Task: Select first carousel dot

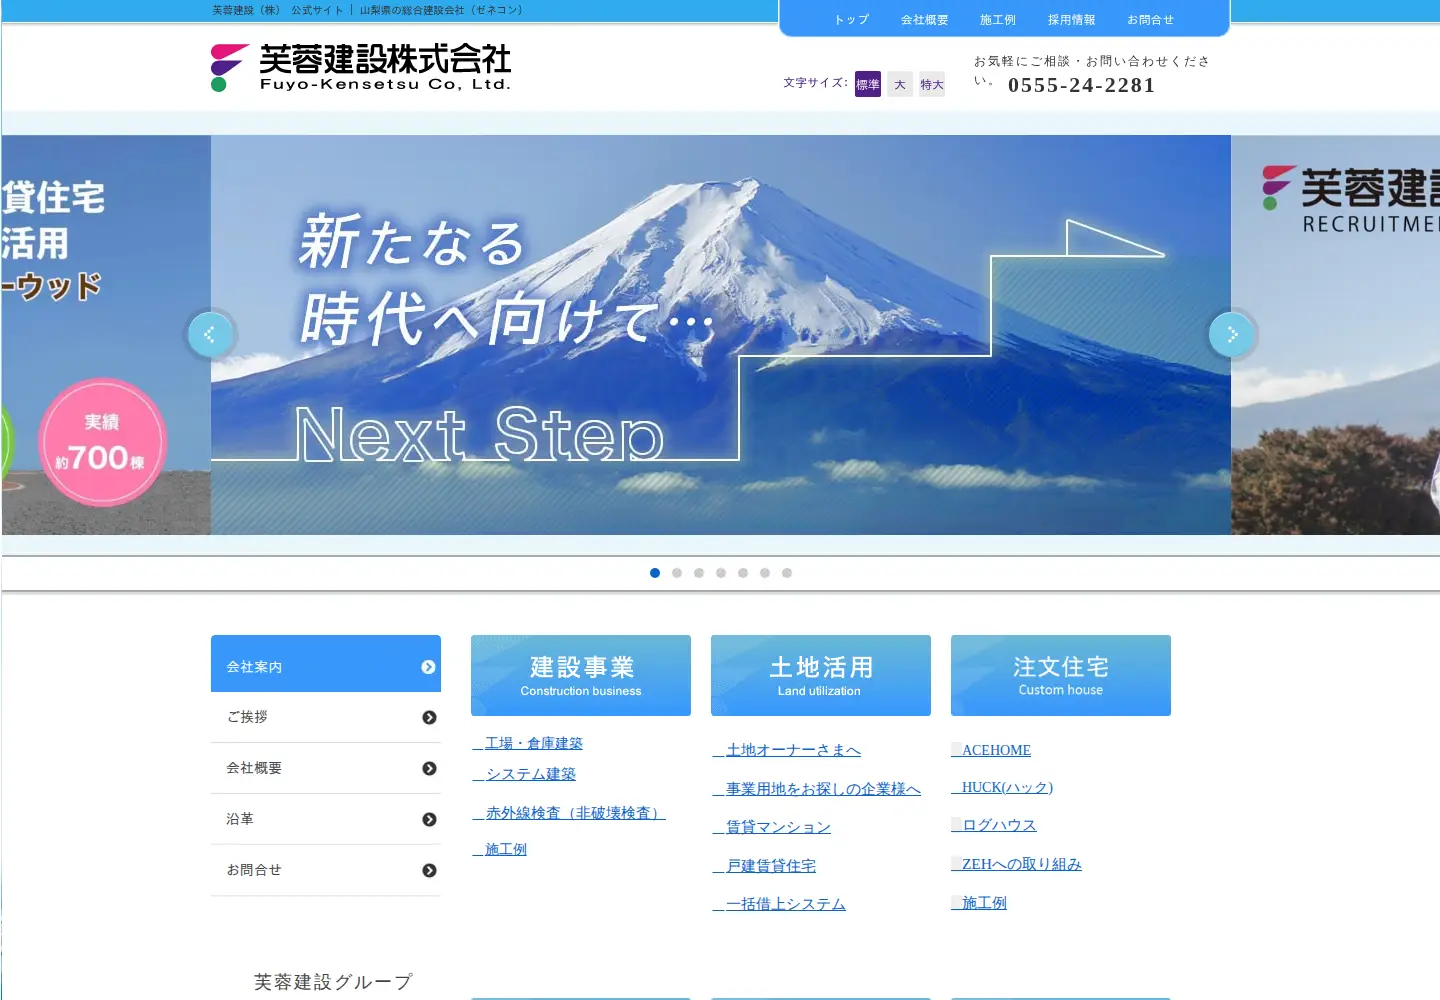Action: 655,573
